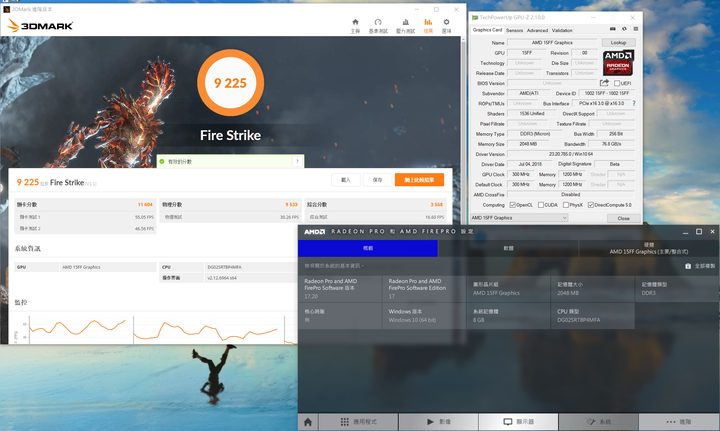Click the Load (載入) button in 3DMark results
The height and width of the screenshot is (431, 720).
(346, 180)
